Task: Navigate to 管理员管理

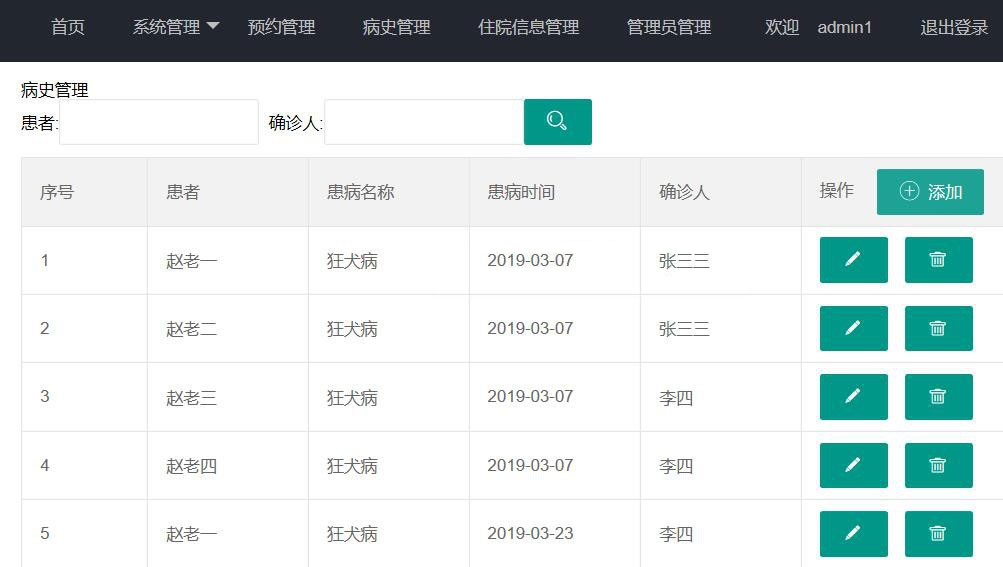Action: tap(669, 28)
